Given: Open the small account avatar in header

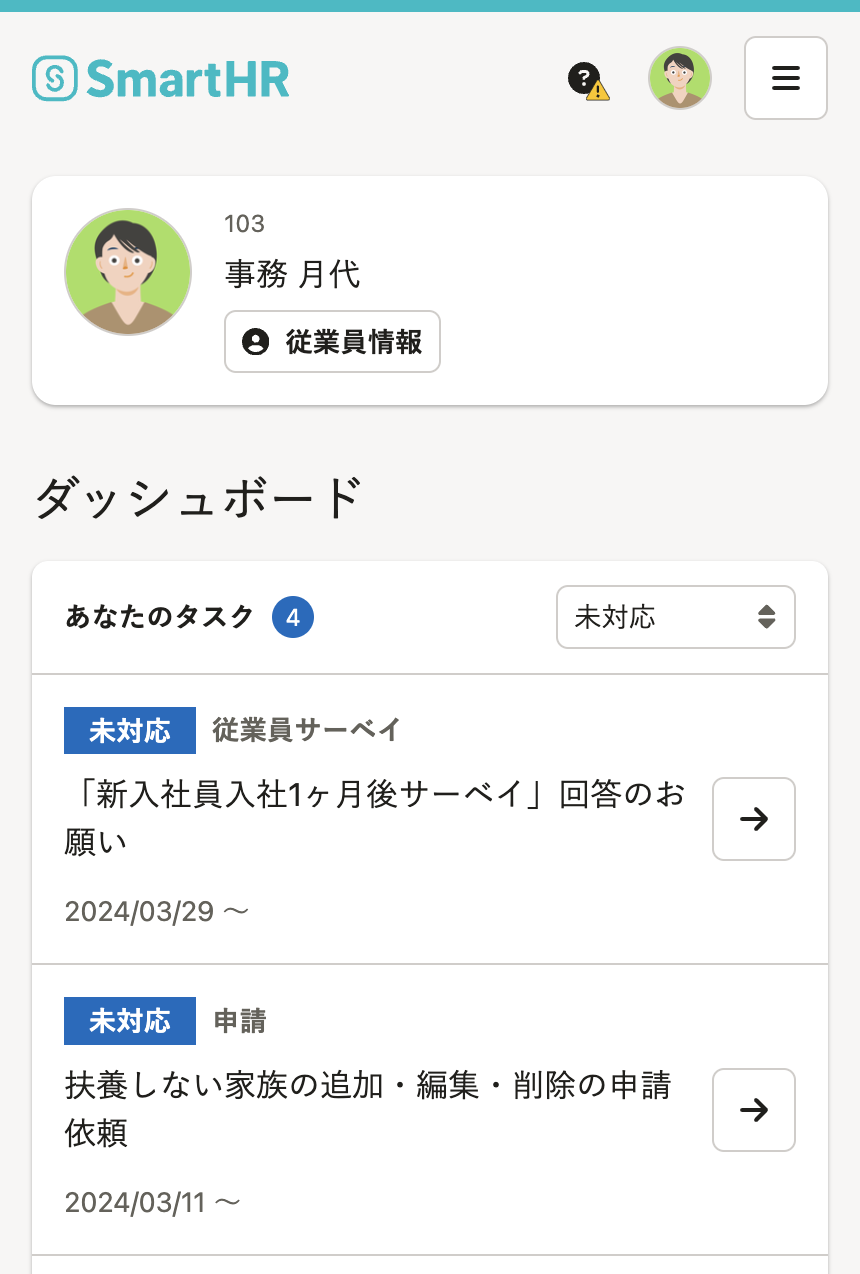Looking at the screenshot, I should pos(680,78).
